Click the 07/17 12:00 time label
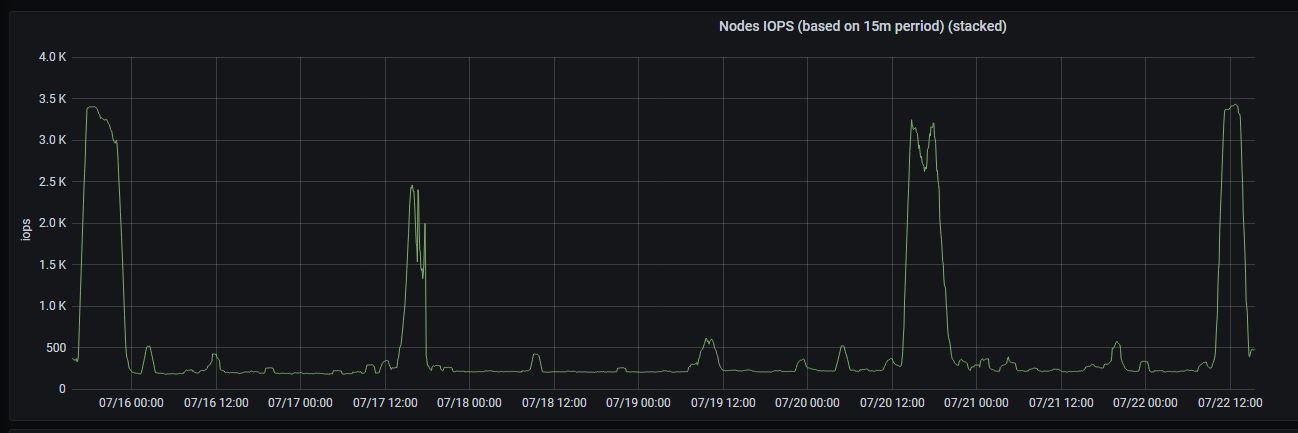 (x=385, y=403)
